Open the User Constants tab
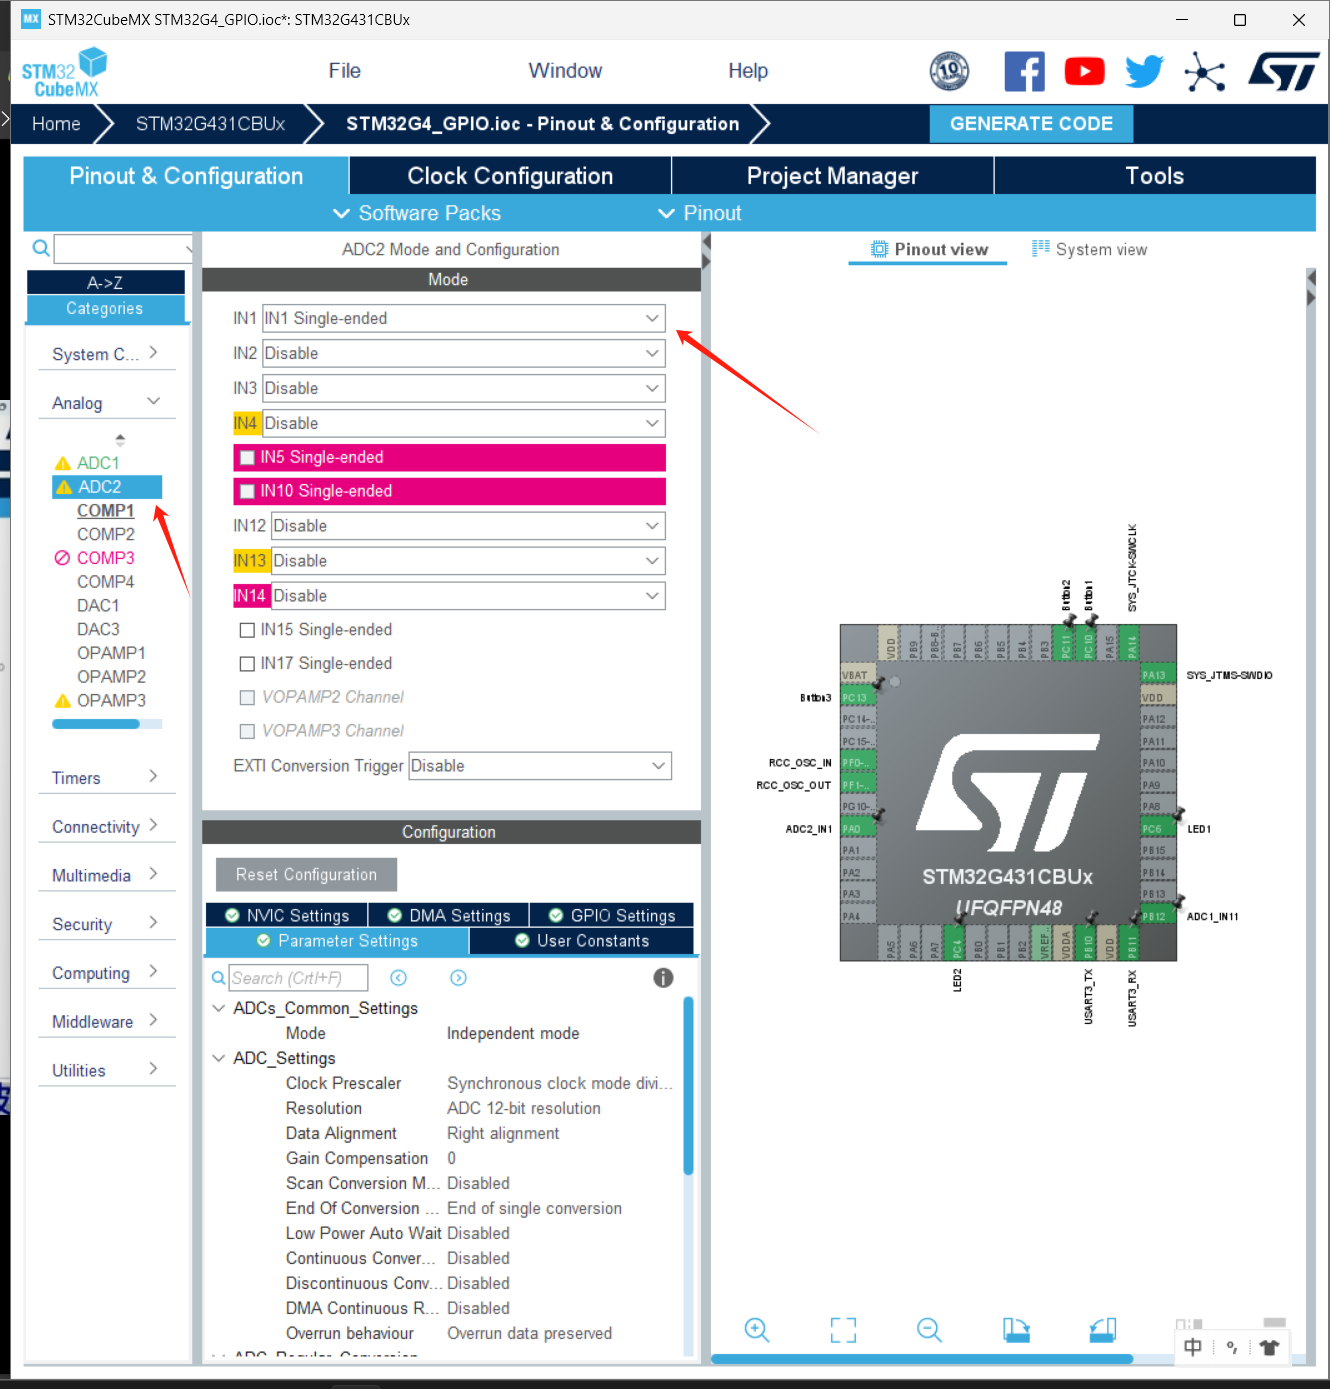This screenshot has height=1389, width=1330. click(x=582, y=941)
